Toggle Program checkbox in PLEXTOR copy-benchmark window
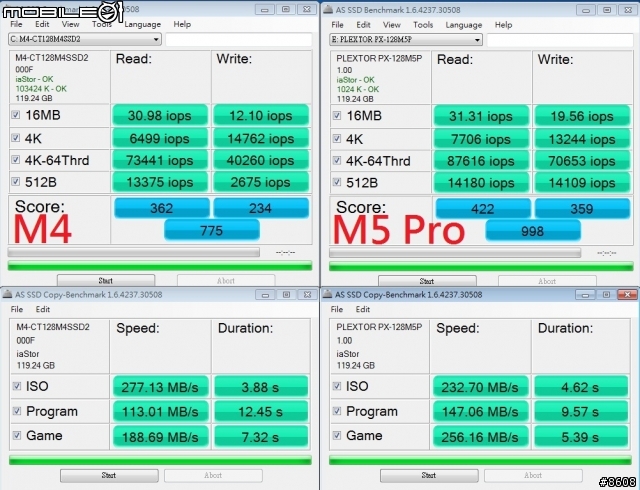This screenshot has height=490, width=640. coord(337,411)
